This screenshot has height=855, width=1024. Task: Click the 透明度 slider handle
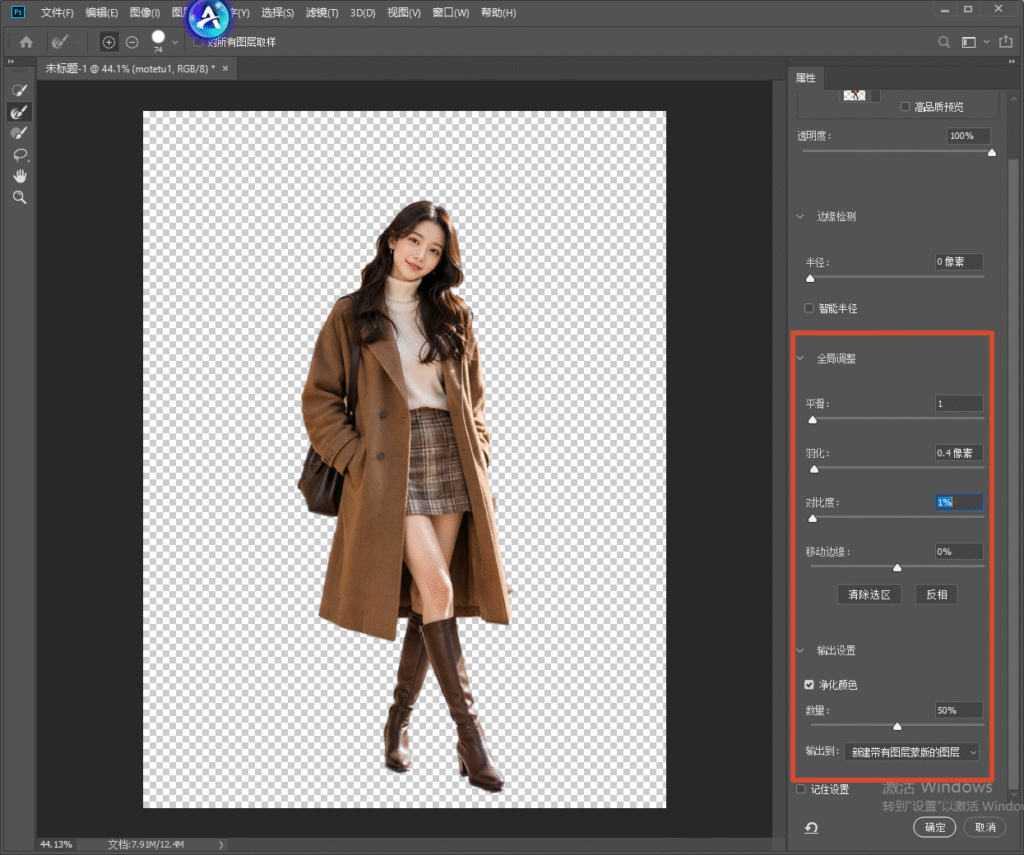coord(992,152)
